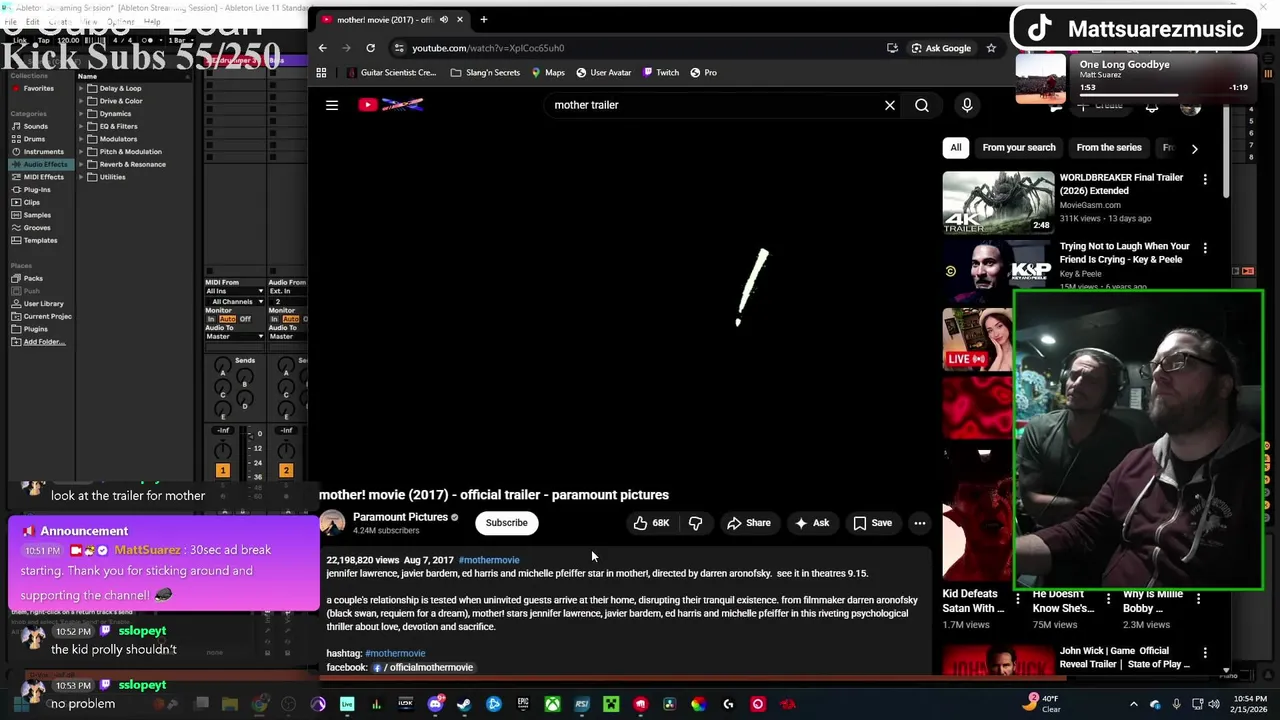Open Xbox app from the taskbar

point(552,704)
